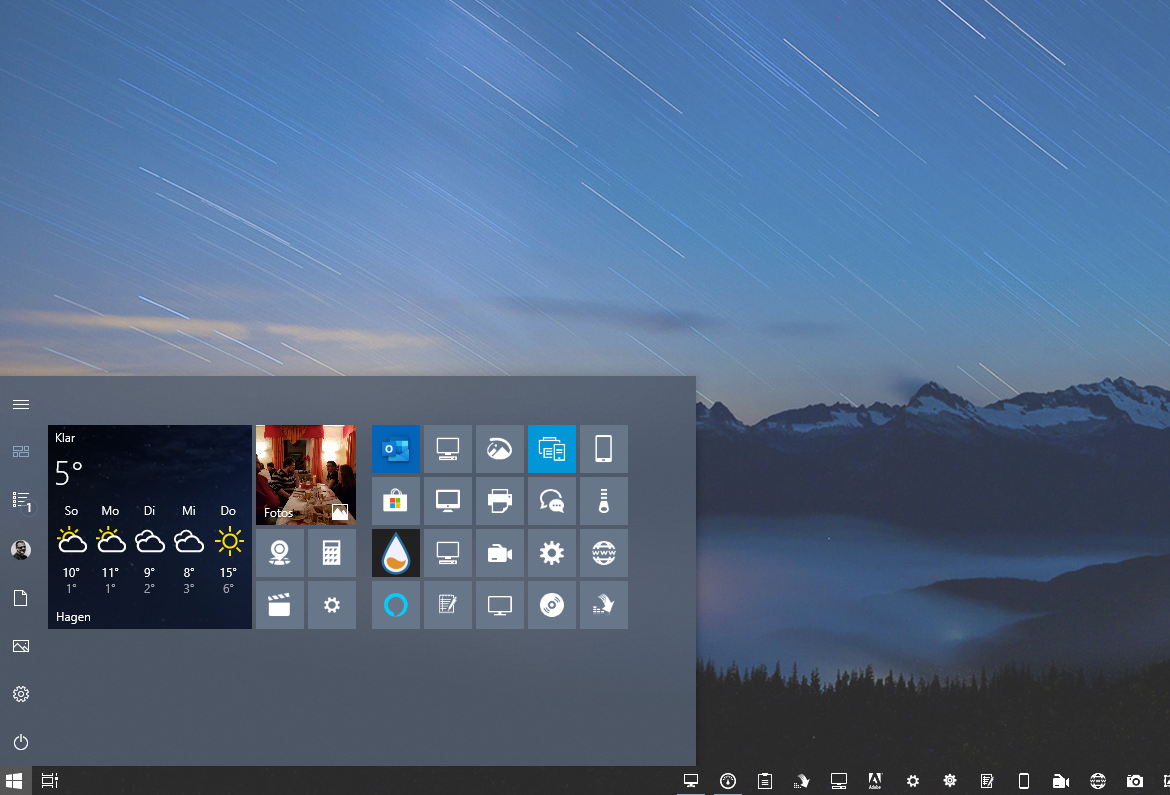1170x795 pixels.
Task: Open the Outlook tile in Start menu
Action: point(395,449)
